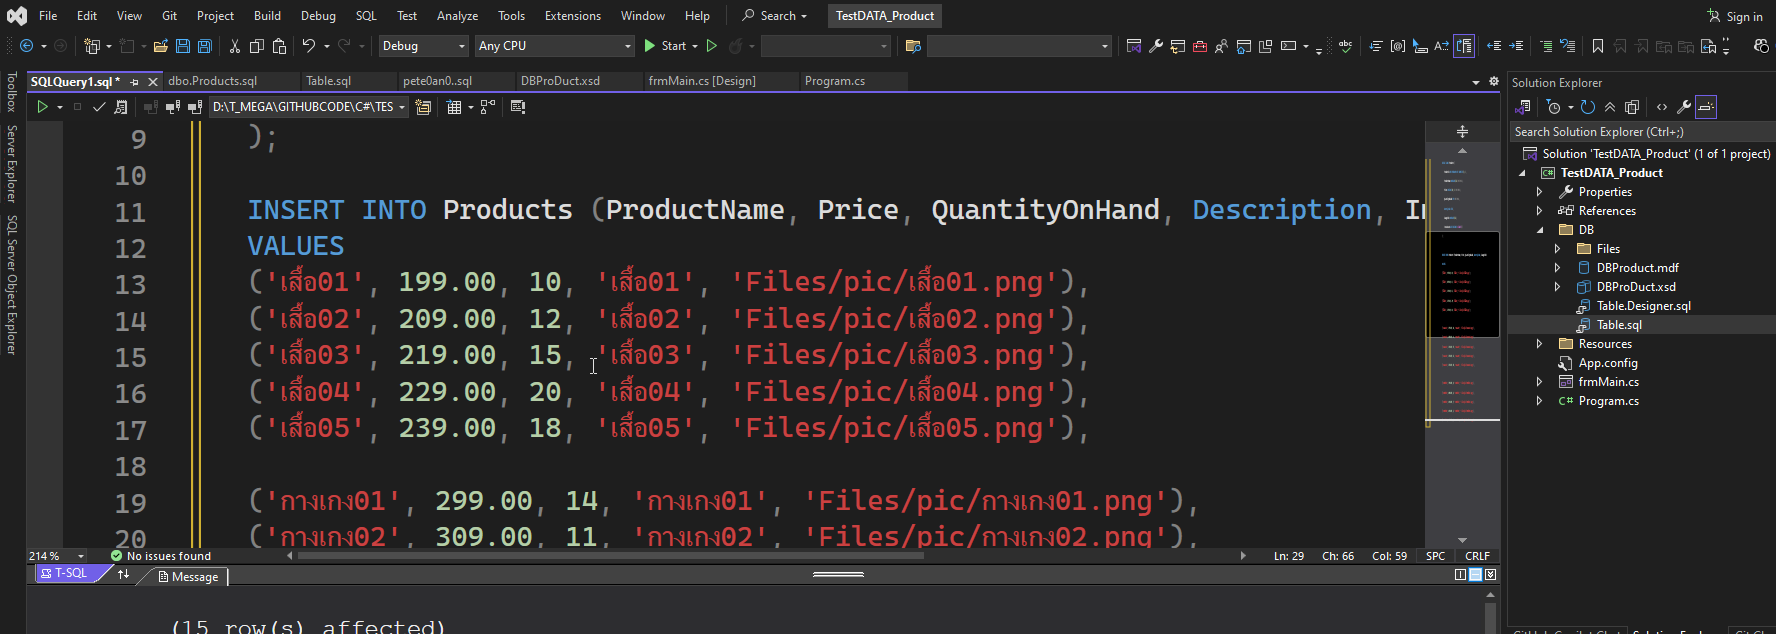Click the Results as Grid icon
The width and height of the screenshot is (1776, 634).
[454, 107]
